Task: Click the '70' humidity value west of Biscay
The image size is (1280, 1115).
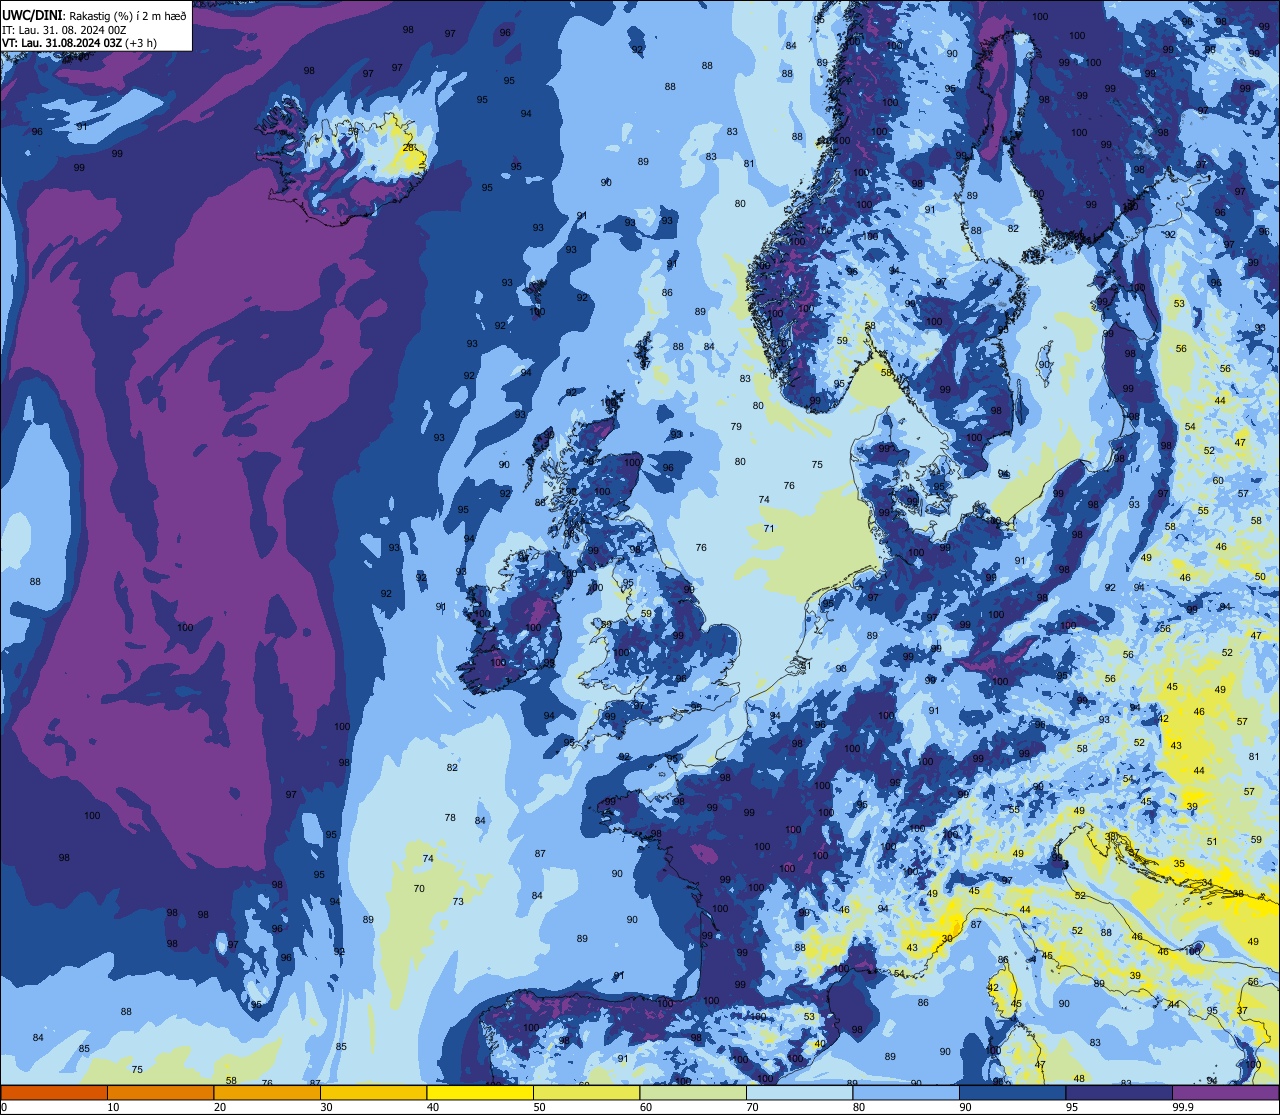Action: pyautogui.click(x=419, y=888)
